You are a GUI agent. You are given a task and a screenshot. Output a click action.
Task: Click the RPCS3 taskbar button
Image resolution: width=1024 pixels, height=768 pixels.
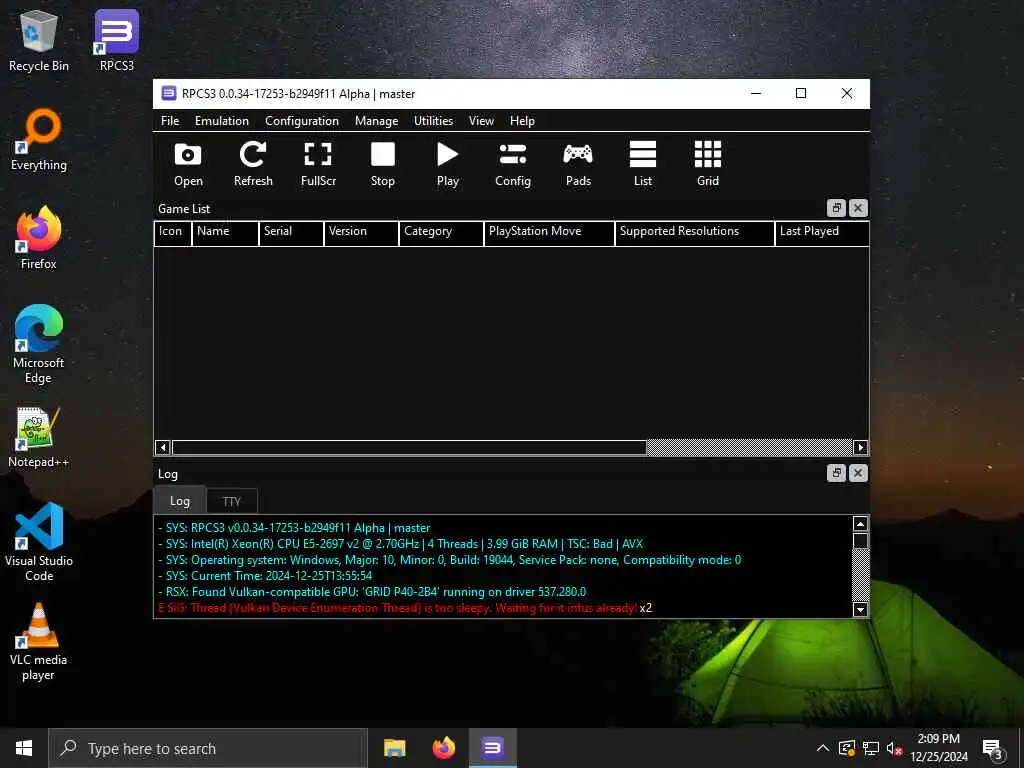point(492,748)
